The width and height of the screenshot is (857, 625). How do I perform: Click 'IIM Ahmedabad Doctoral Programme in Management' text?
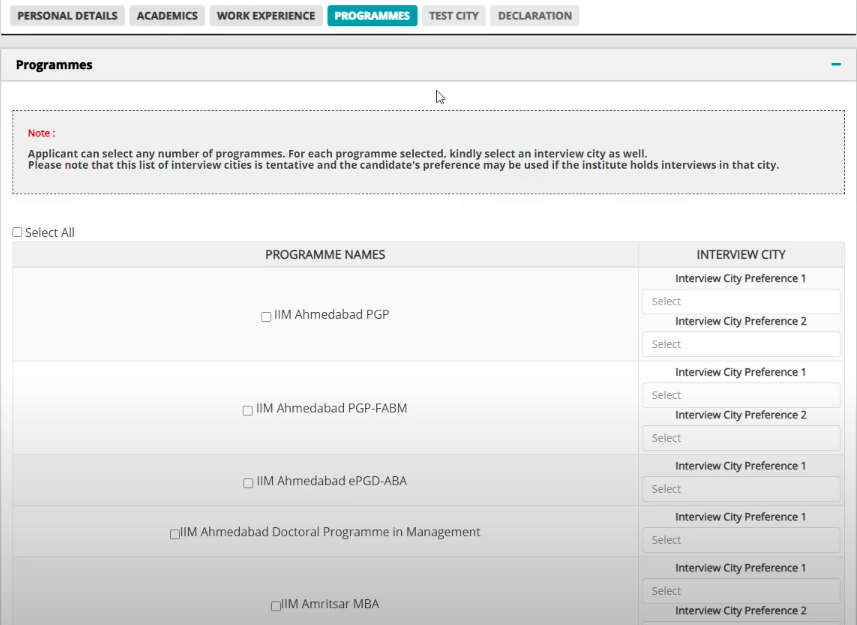pyautogui.click(x=330, y=532)
